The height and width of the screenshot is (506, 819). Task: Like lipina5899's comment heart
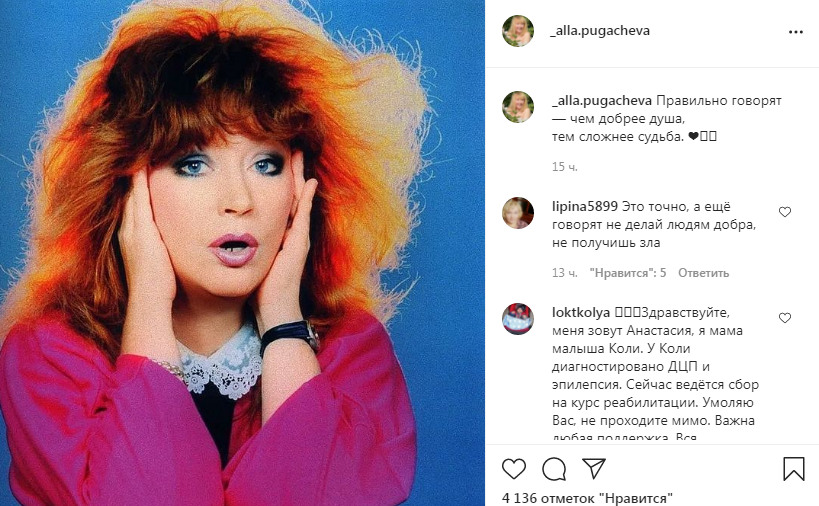point(785,212)
